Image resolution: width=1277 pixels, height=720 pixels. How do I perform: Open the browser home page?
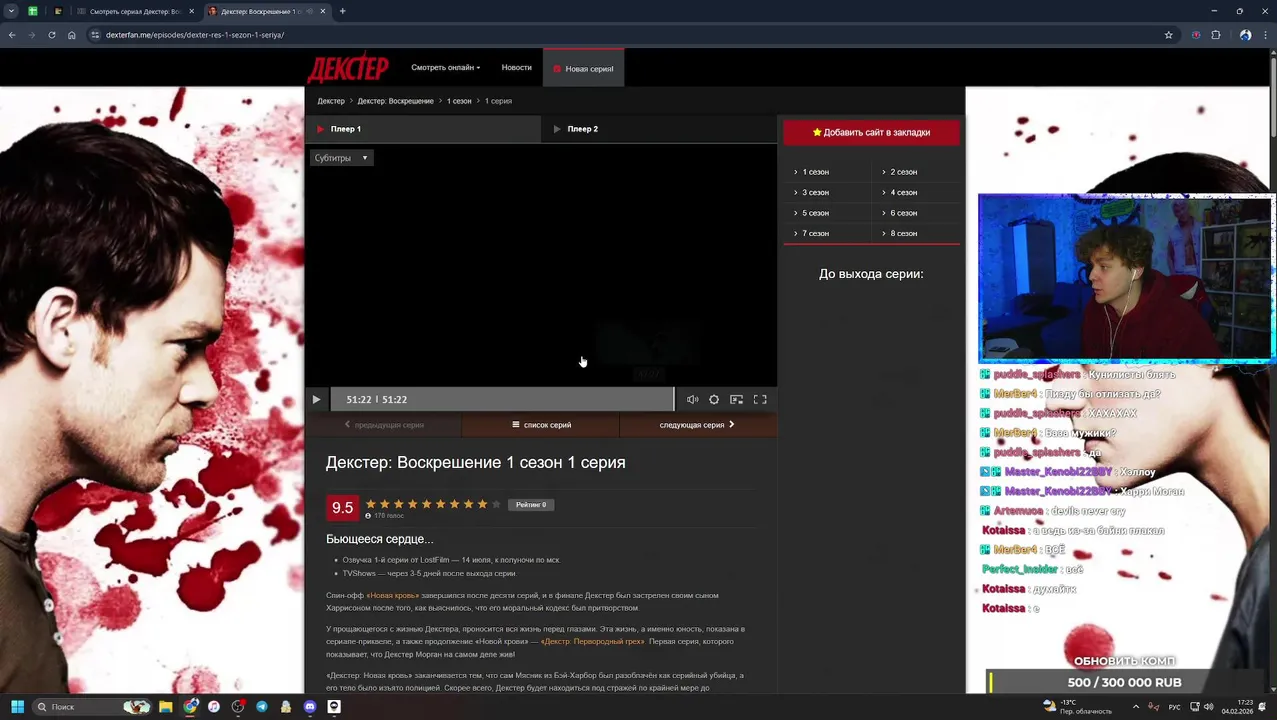tap(72, 35)
